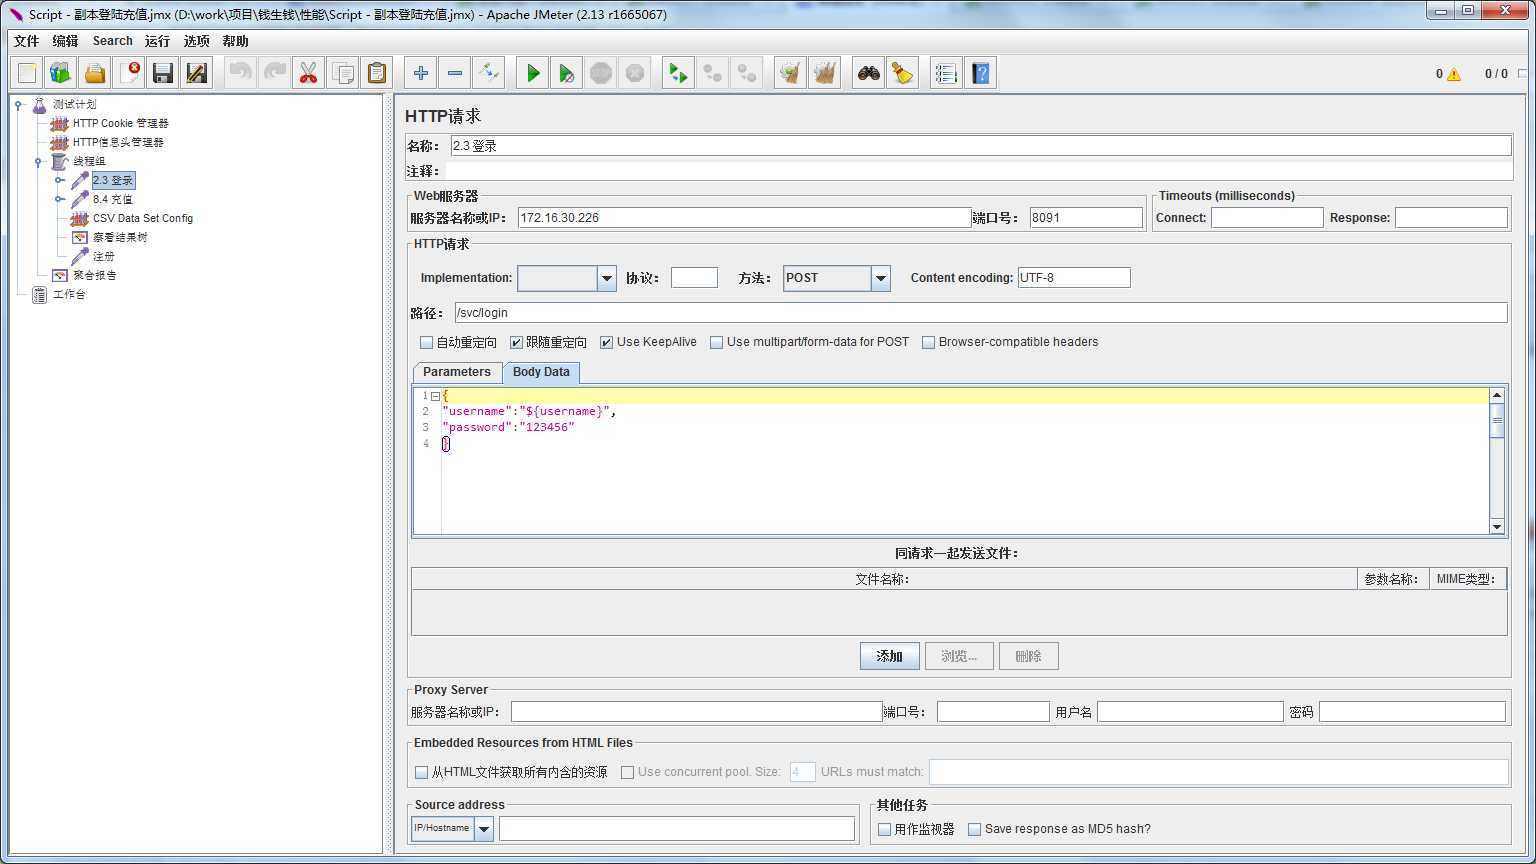Expand the 2.3 登录 tree node
This screenshot has height=864, width=1536.
point(59,180)
